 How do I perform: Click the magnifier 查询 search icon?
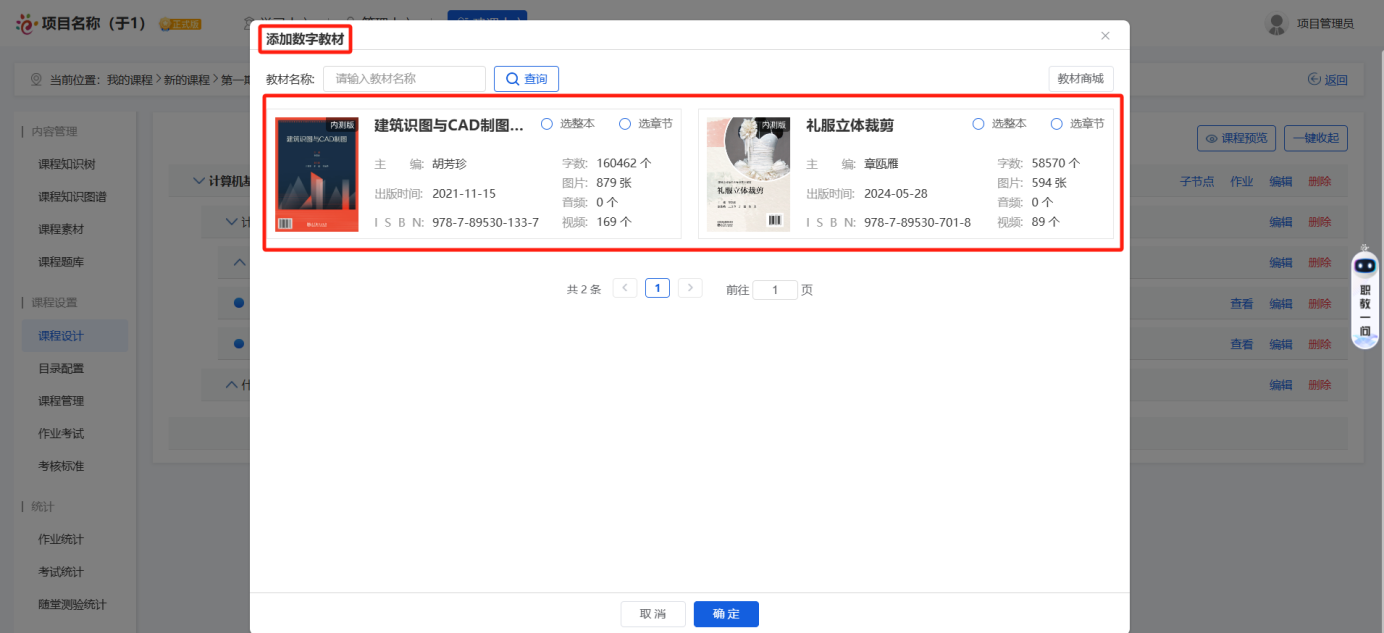click(x=513, y=78)
